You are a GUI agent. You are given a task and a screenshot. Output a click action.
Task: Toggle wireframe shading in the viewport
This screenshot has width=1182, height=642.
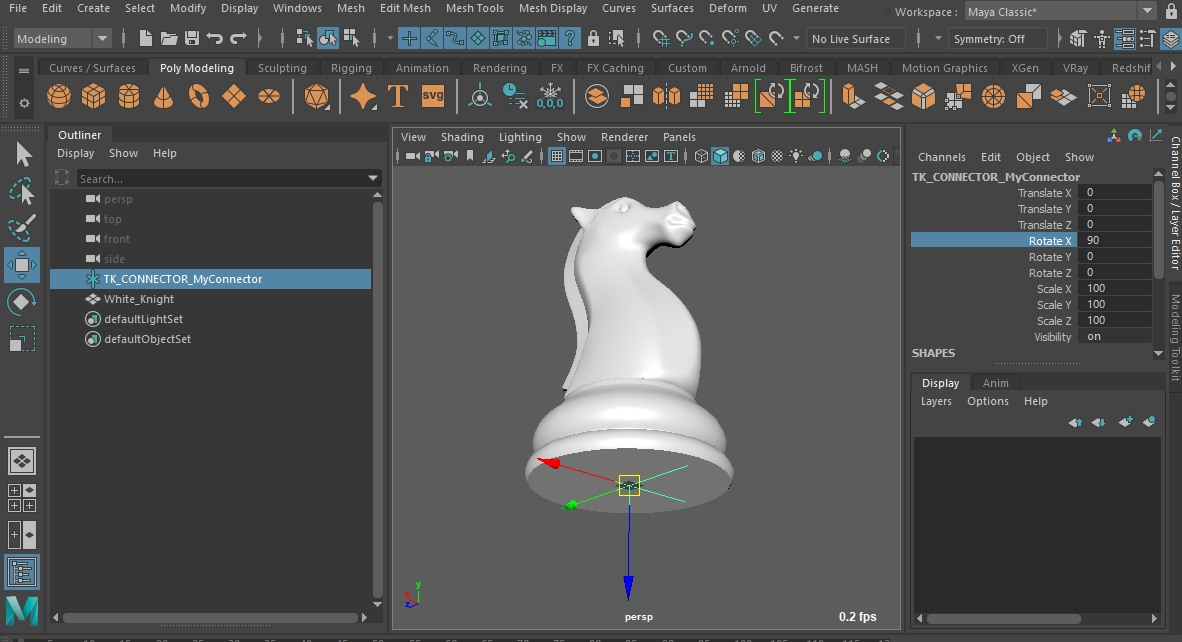coord(701,156)
